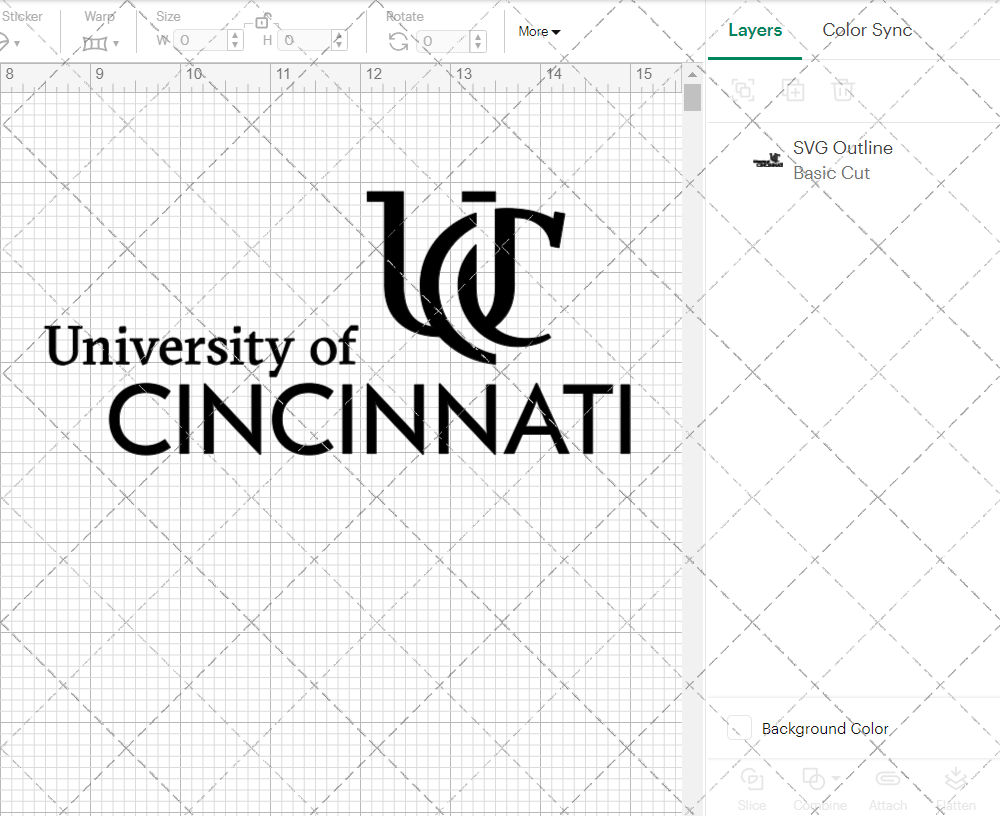1000x816 pixels.
Task: Click the Rotate icon
Action: coord(399,42)
